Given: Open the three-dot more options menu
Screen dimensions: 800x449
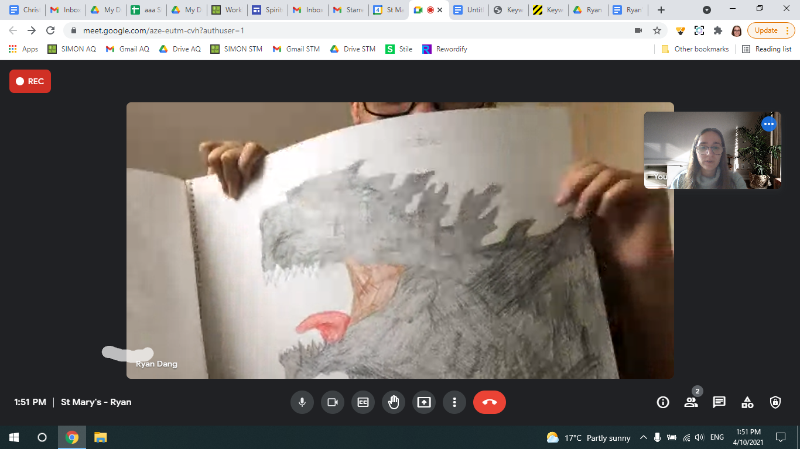Looking at the screenshot, I should tap(454, 402).
